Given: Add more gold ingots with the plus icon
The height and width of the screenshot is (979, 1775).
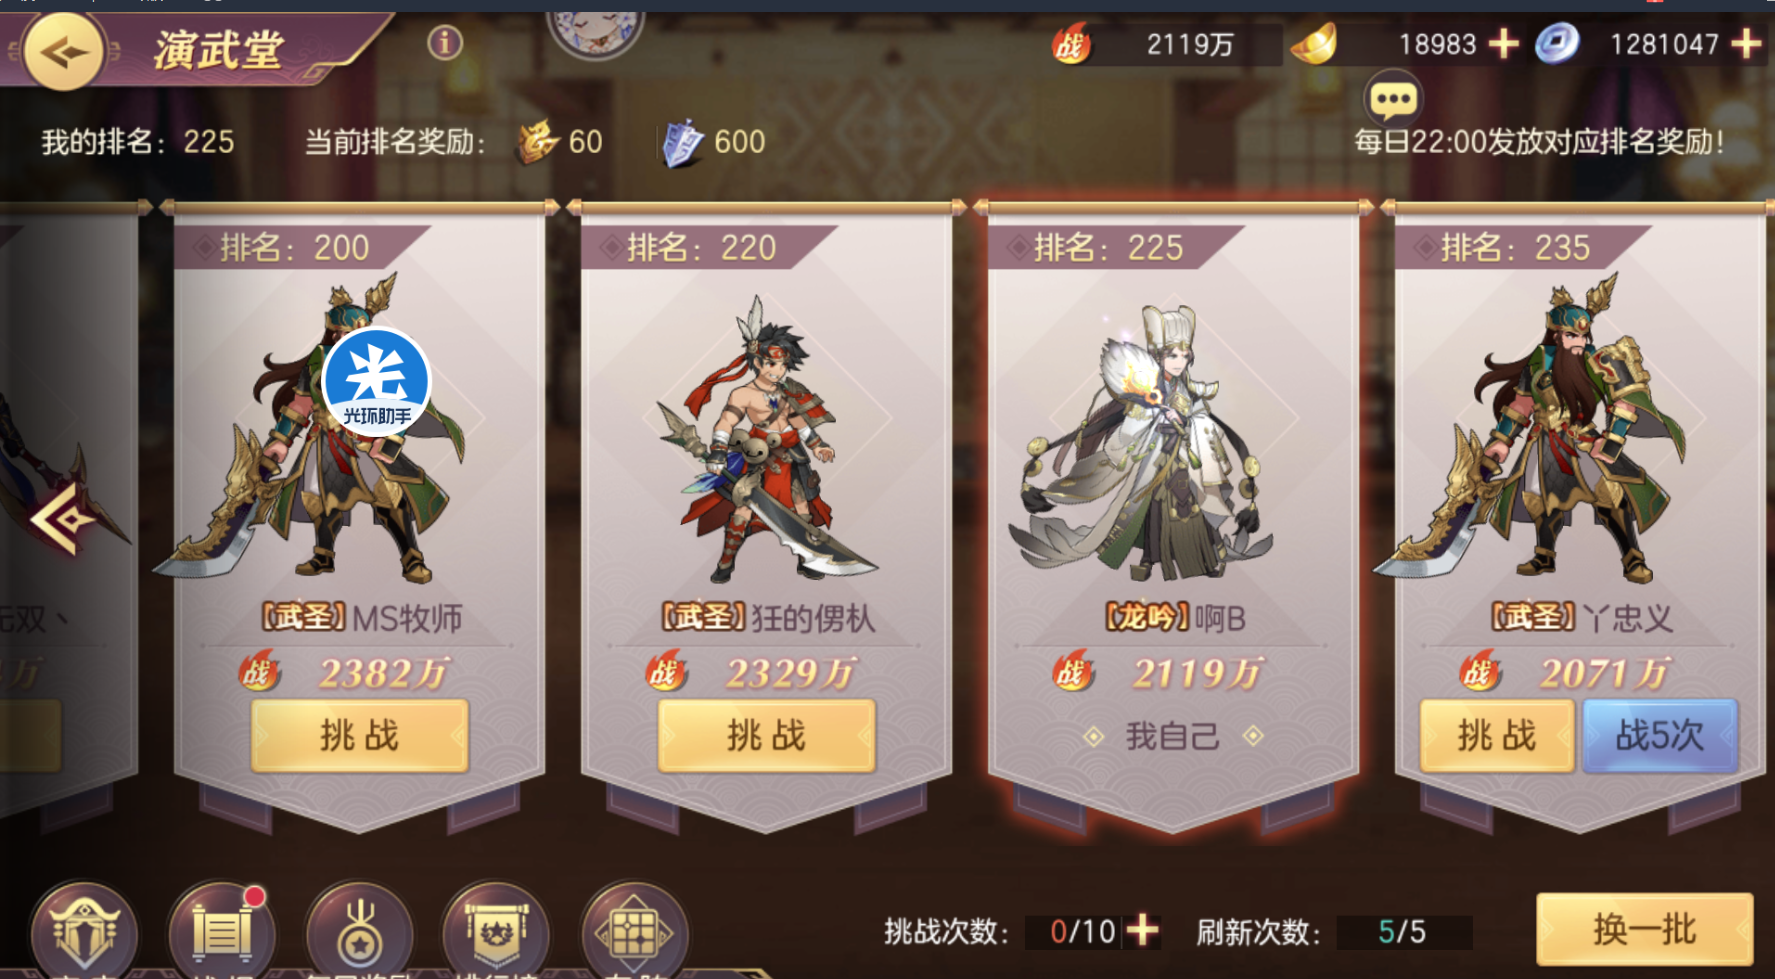Looking at the screenshot, I should pos(1503,44).
